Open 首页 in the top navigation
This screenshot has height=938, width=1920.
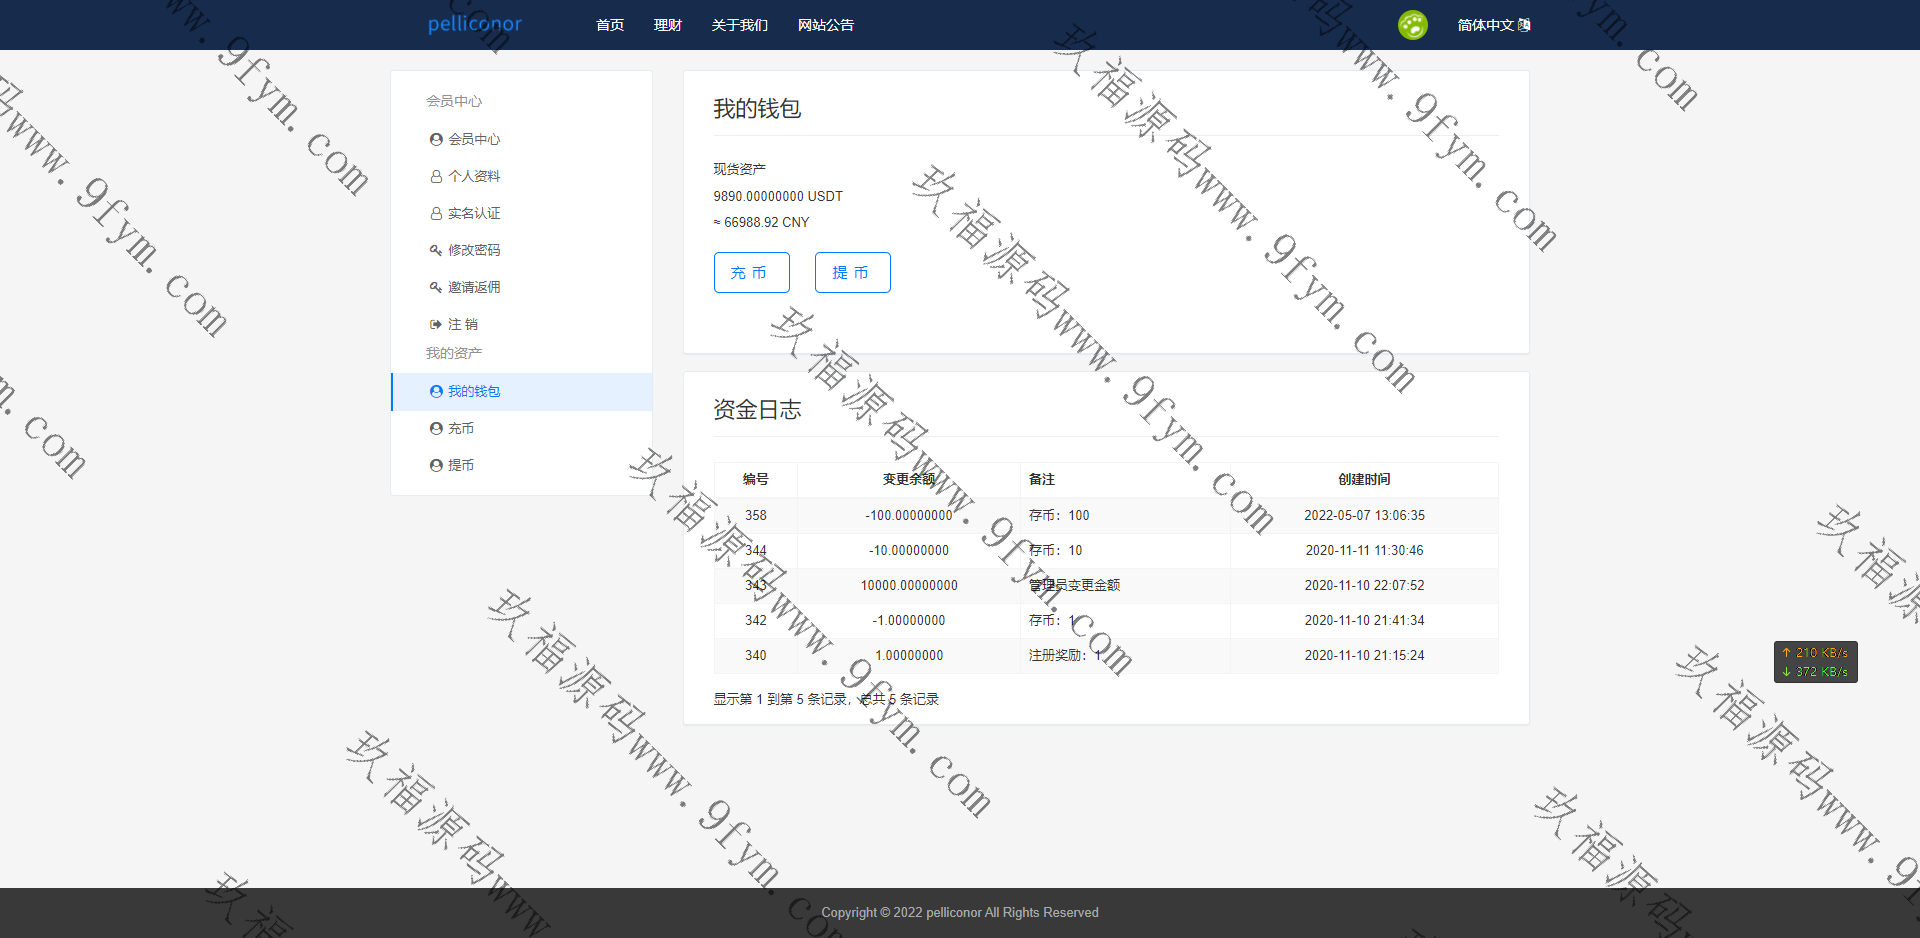tap(610, 25)
